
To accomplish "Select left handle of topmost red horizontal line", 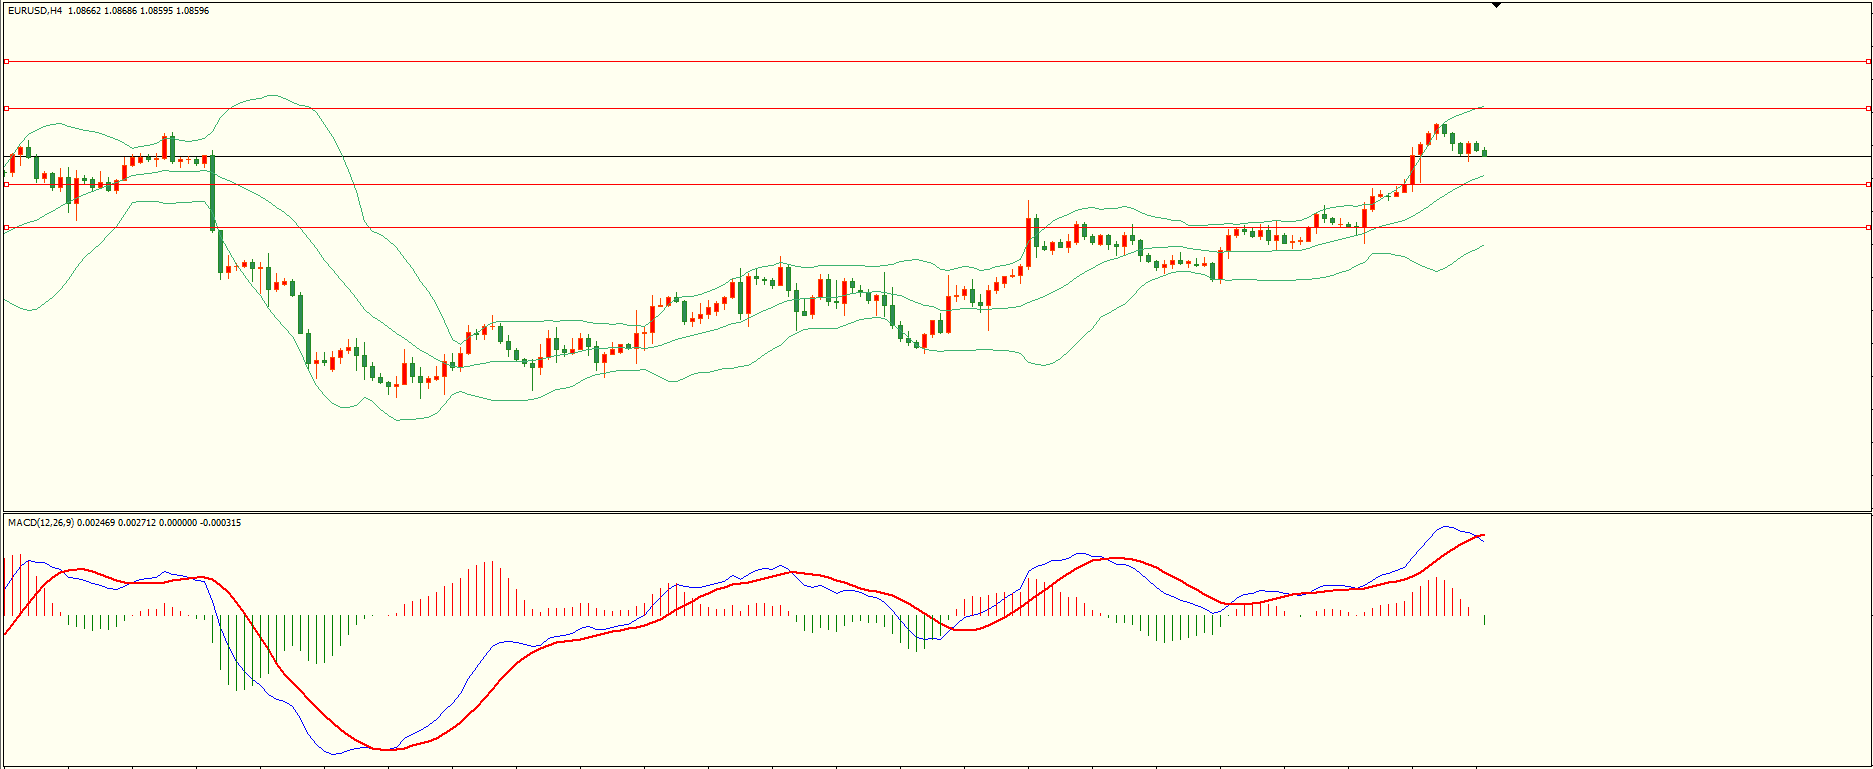I will point(6,61).
